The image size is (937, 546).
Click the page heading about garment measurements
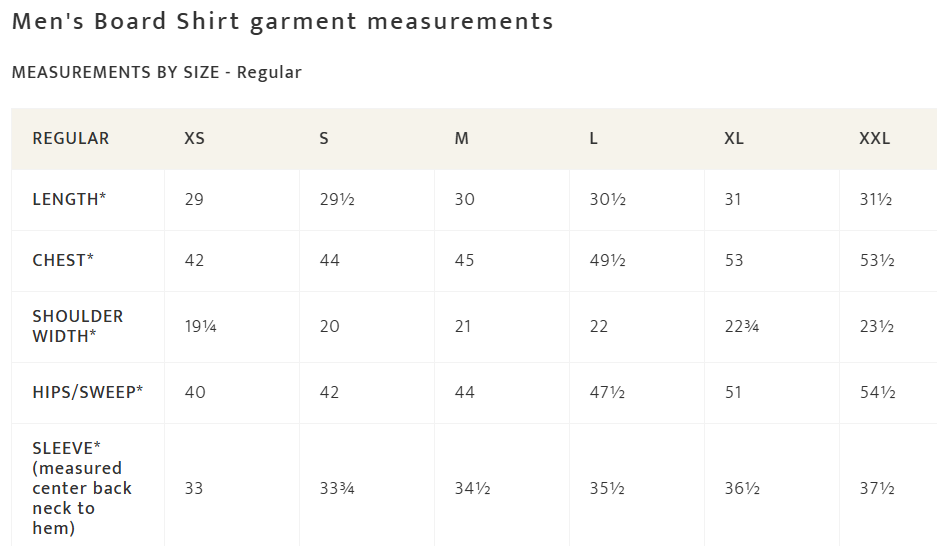pyautogui.click(x=283, y=21)
